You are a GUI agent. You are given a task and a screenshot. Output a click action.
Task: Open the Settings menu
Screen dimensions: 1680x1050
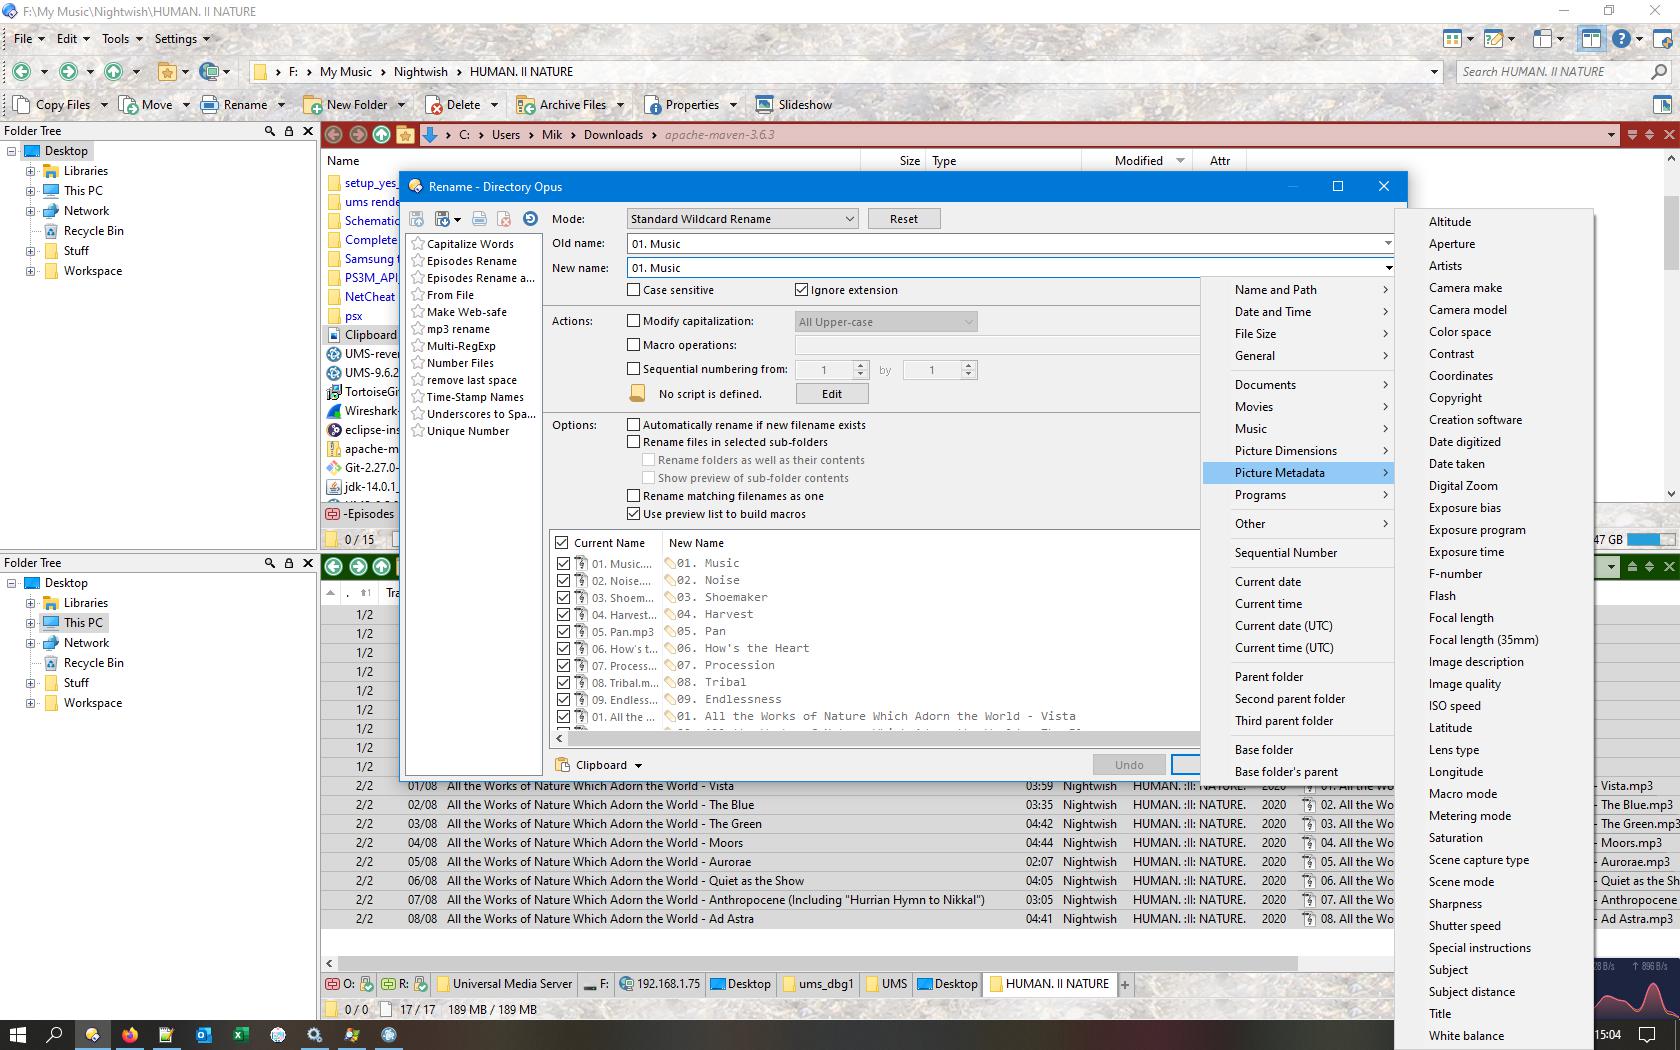(182, 39)
